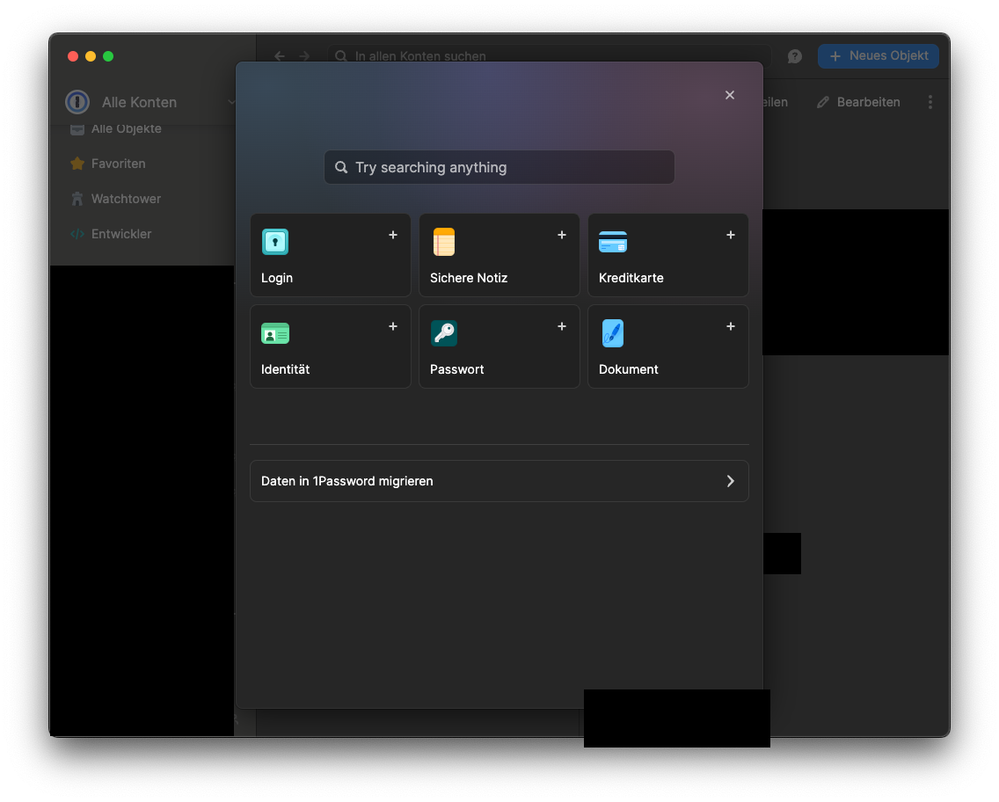Click the Login lock icon

[x=275, y=242]
